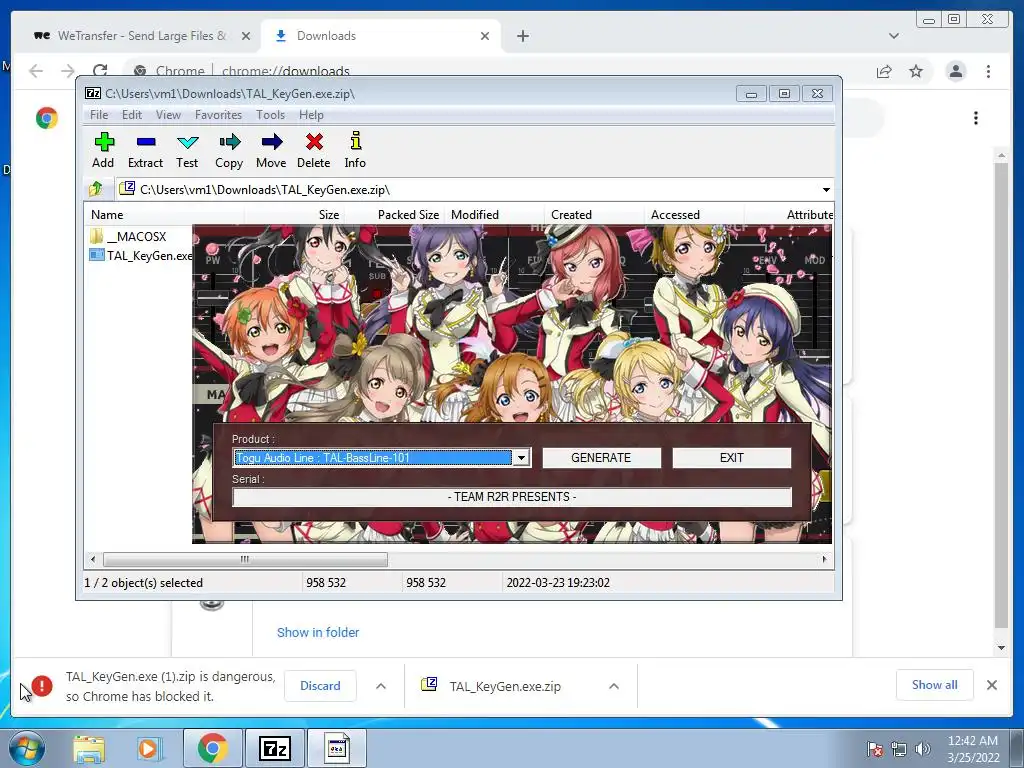Open a new Chrome tab
The height and width of the screenshot is (768, 1024).
[522, 36]
